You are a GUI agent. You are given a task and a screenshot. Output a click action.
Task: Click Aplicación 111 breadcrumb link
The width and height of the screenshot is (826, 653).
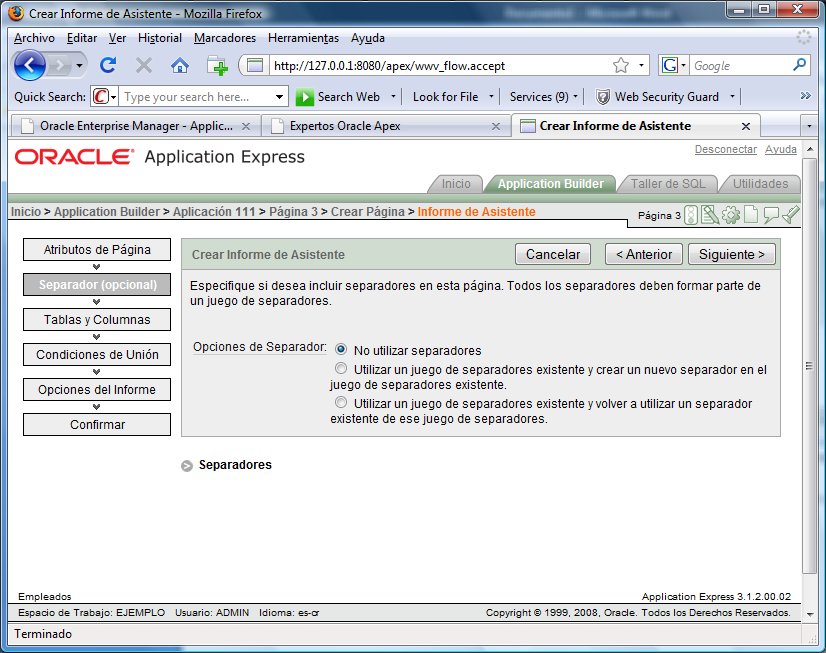[x=214, y=212]
